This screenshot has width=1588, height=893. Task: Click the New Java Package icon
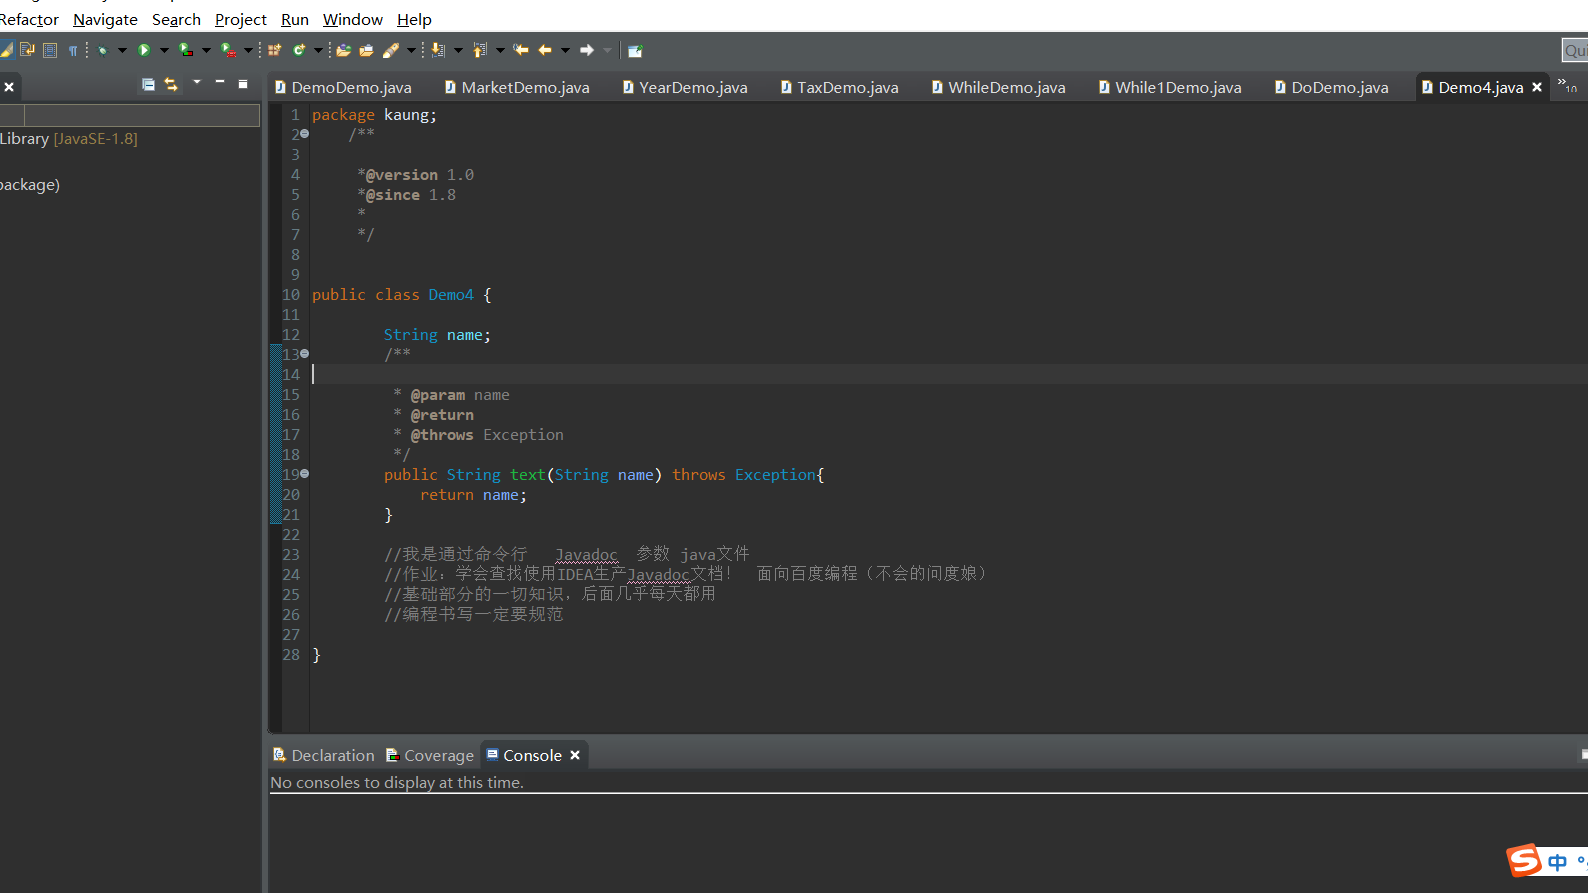tap(275, 50)
